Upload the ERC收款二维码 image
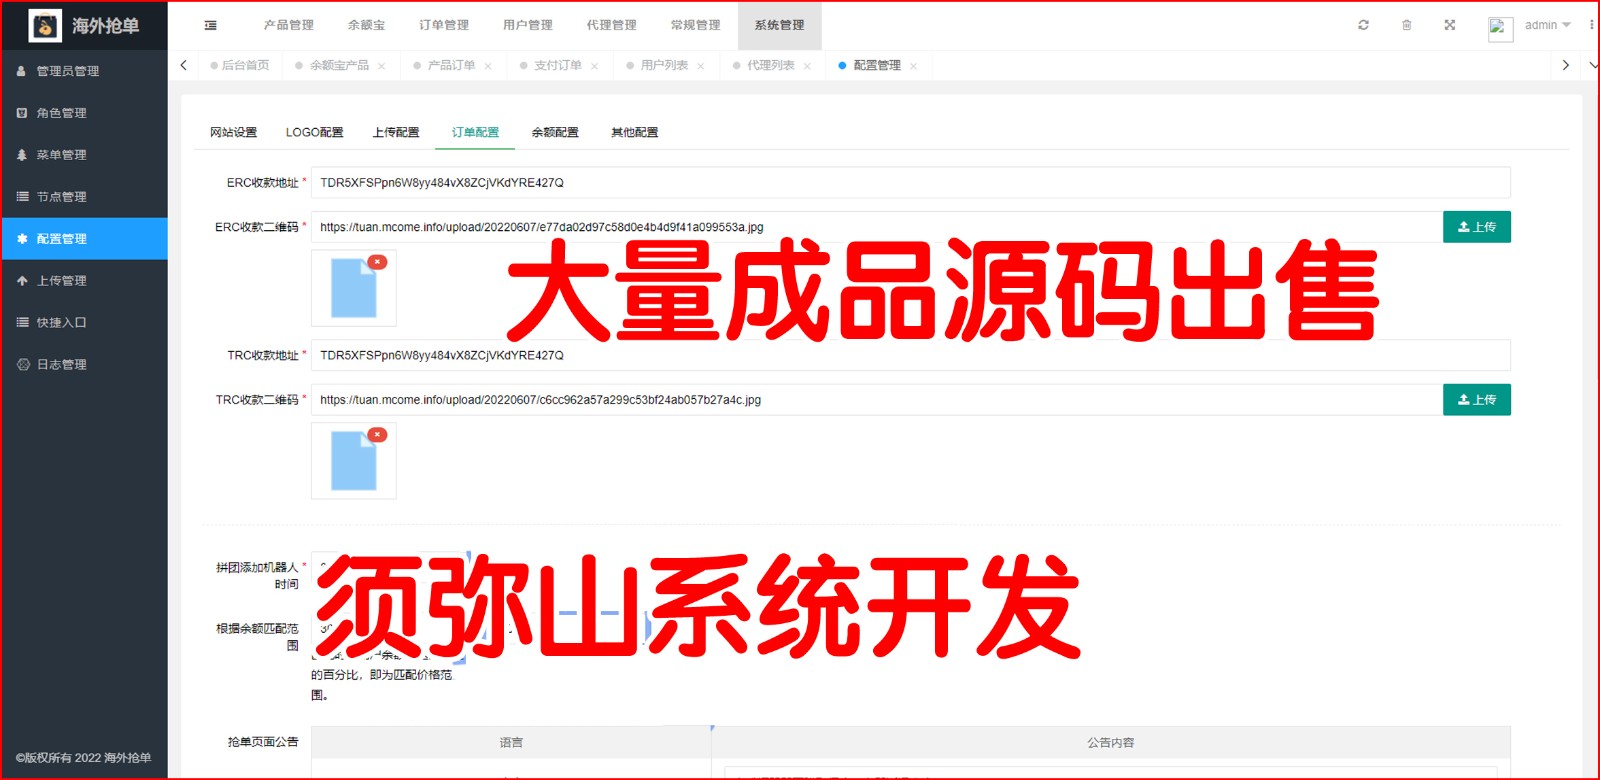1600x780 pixels. point(1476,227)
